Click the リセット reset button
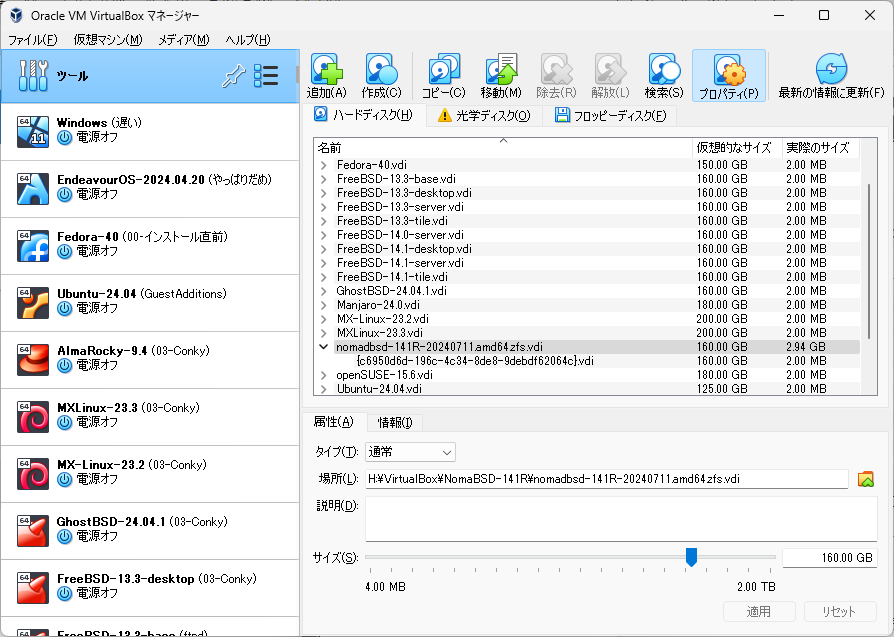Image resolution: width=894 pixels, height=637 pixels. 839,611
